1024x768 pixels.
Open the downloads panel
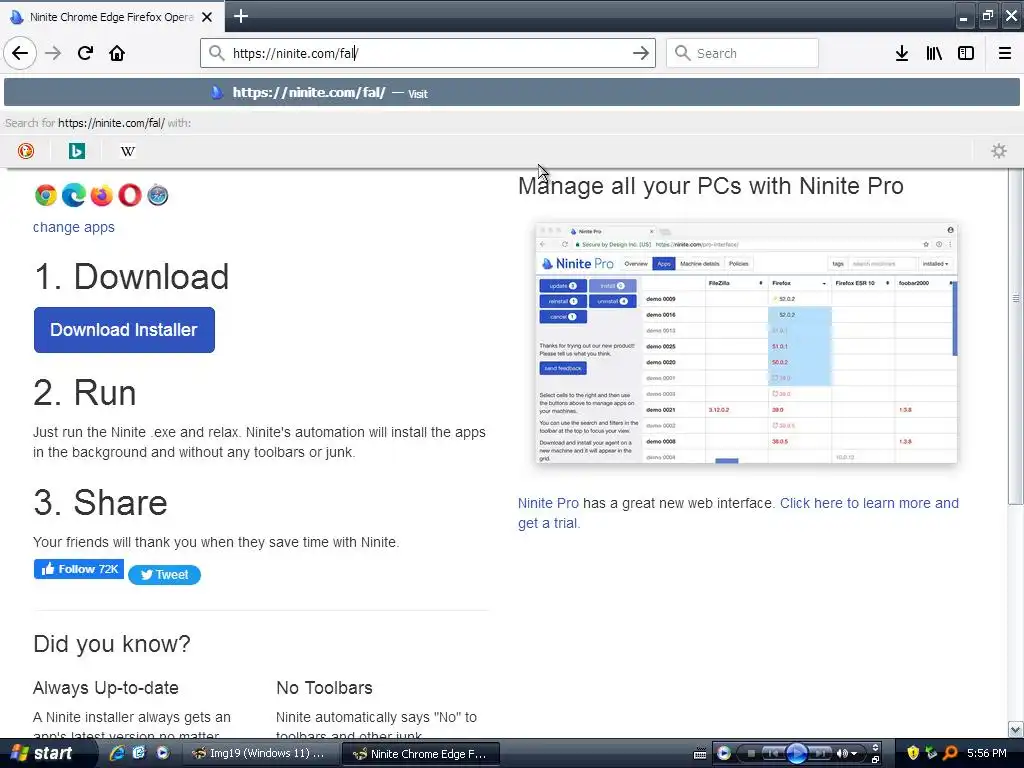(x=901, y=53)
